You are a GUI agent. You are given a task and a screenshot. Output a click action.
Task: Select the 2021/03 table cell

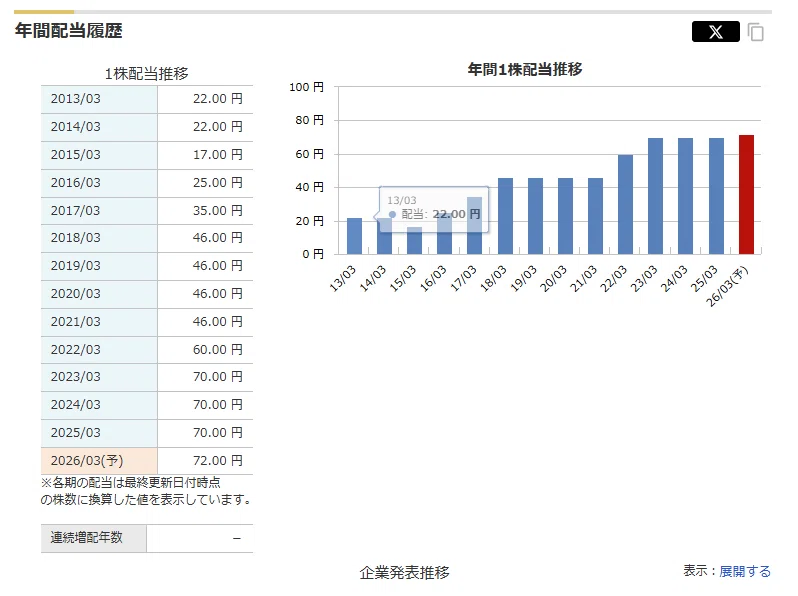(x=99, y=322)
